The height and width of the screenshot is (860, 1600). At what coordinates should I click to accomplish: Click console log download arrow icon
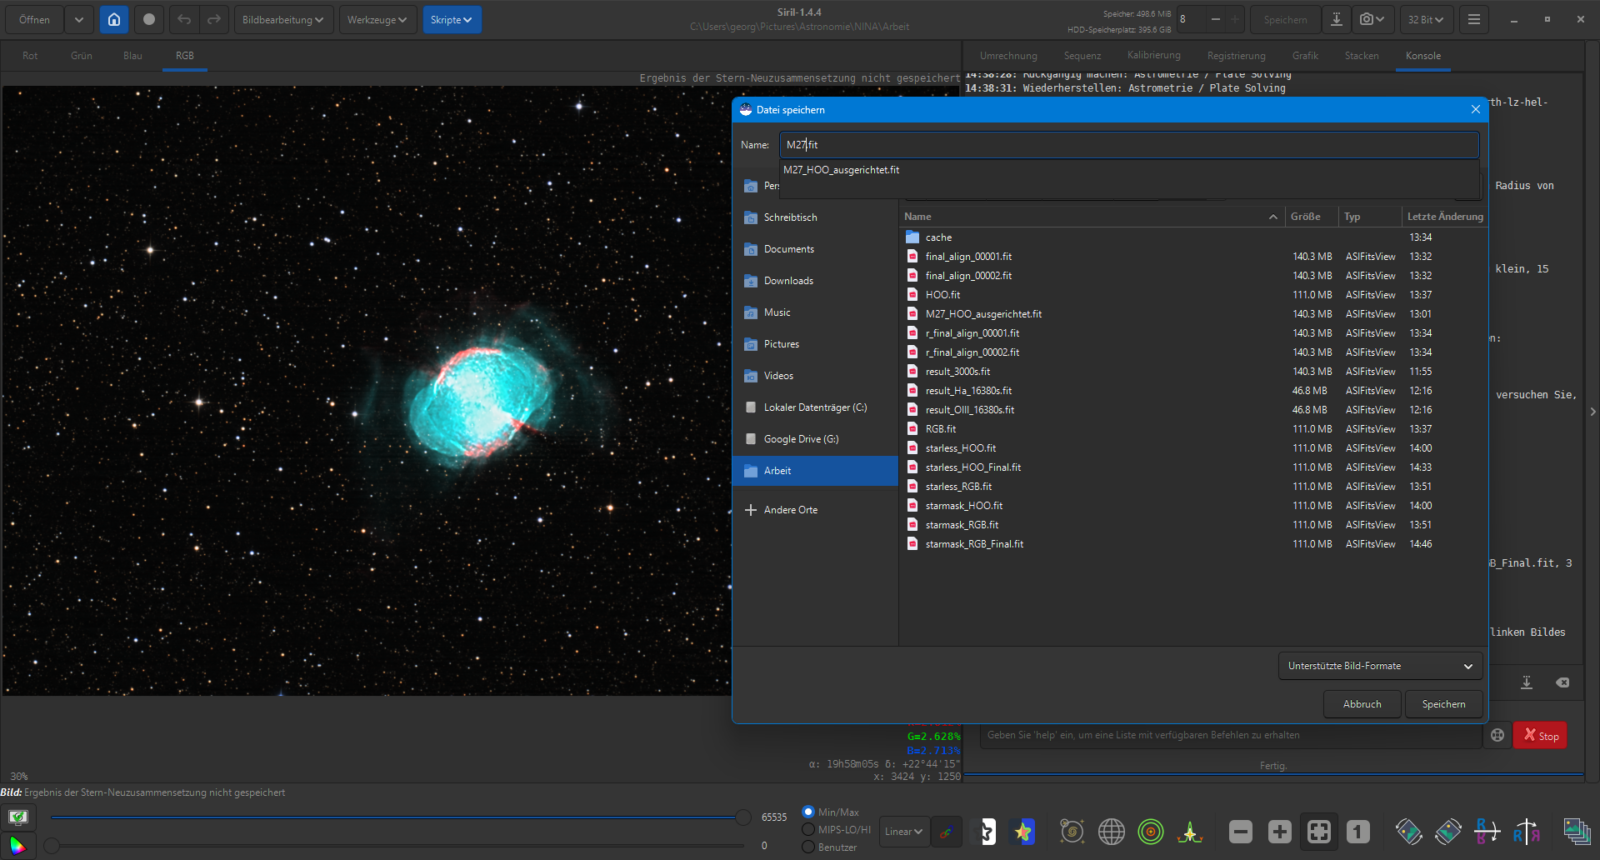[1527, 683]
